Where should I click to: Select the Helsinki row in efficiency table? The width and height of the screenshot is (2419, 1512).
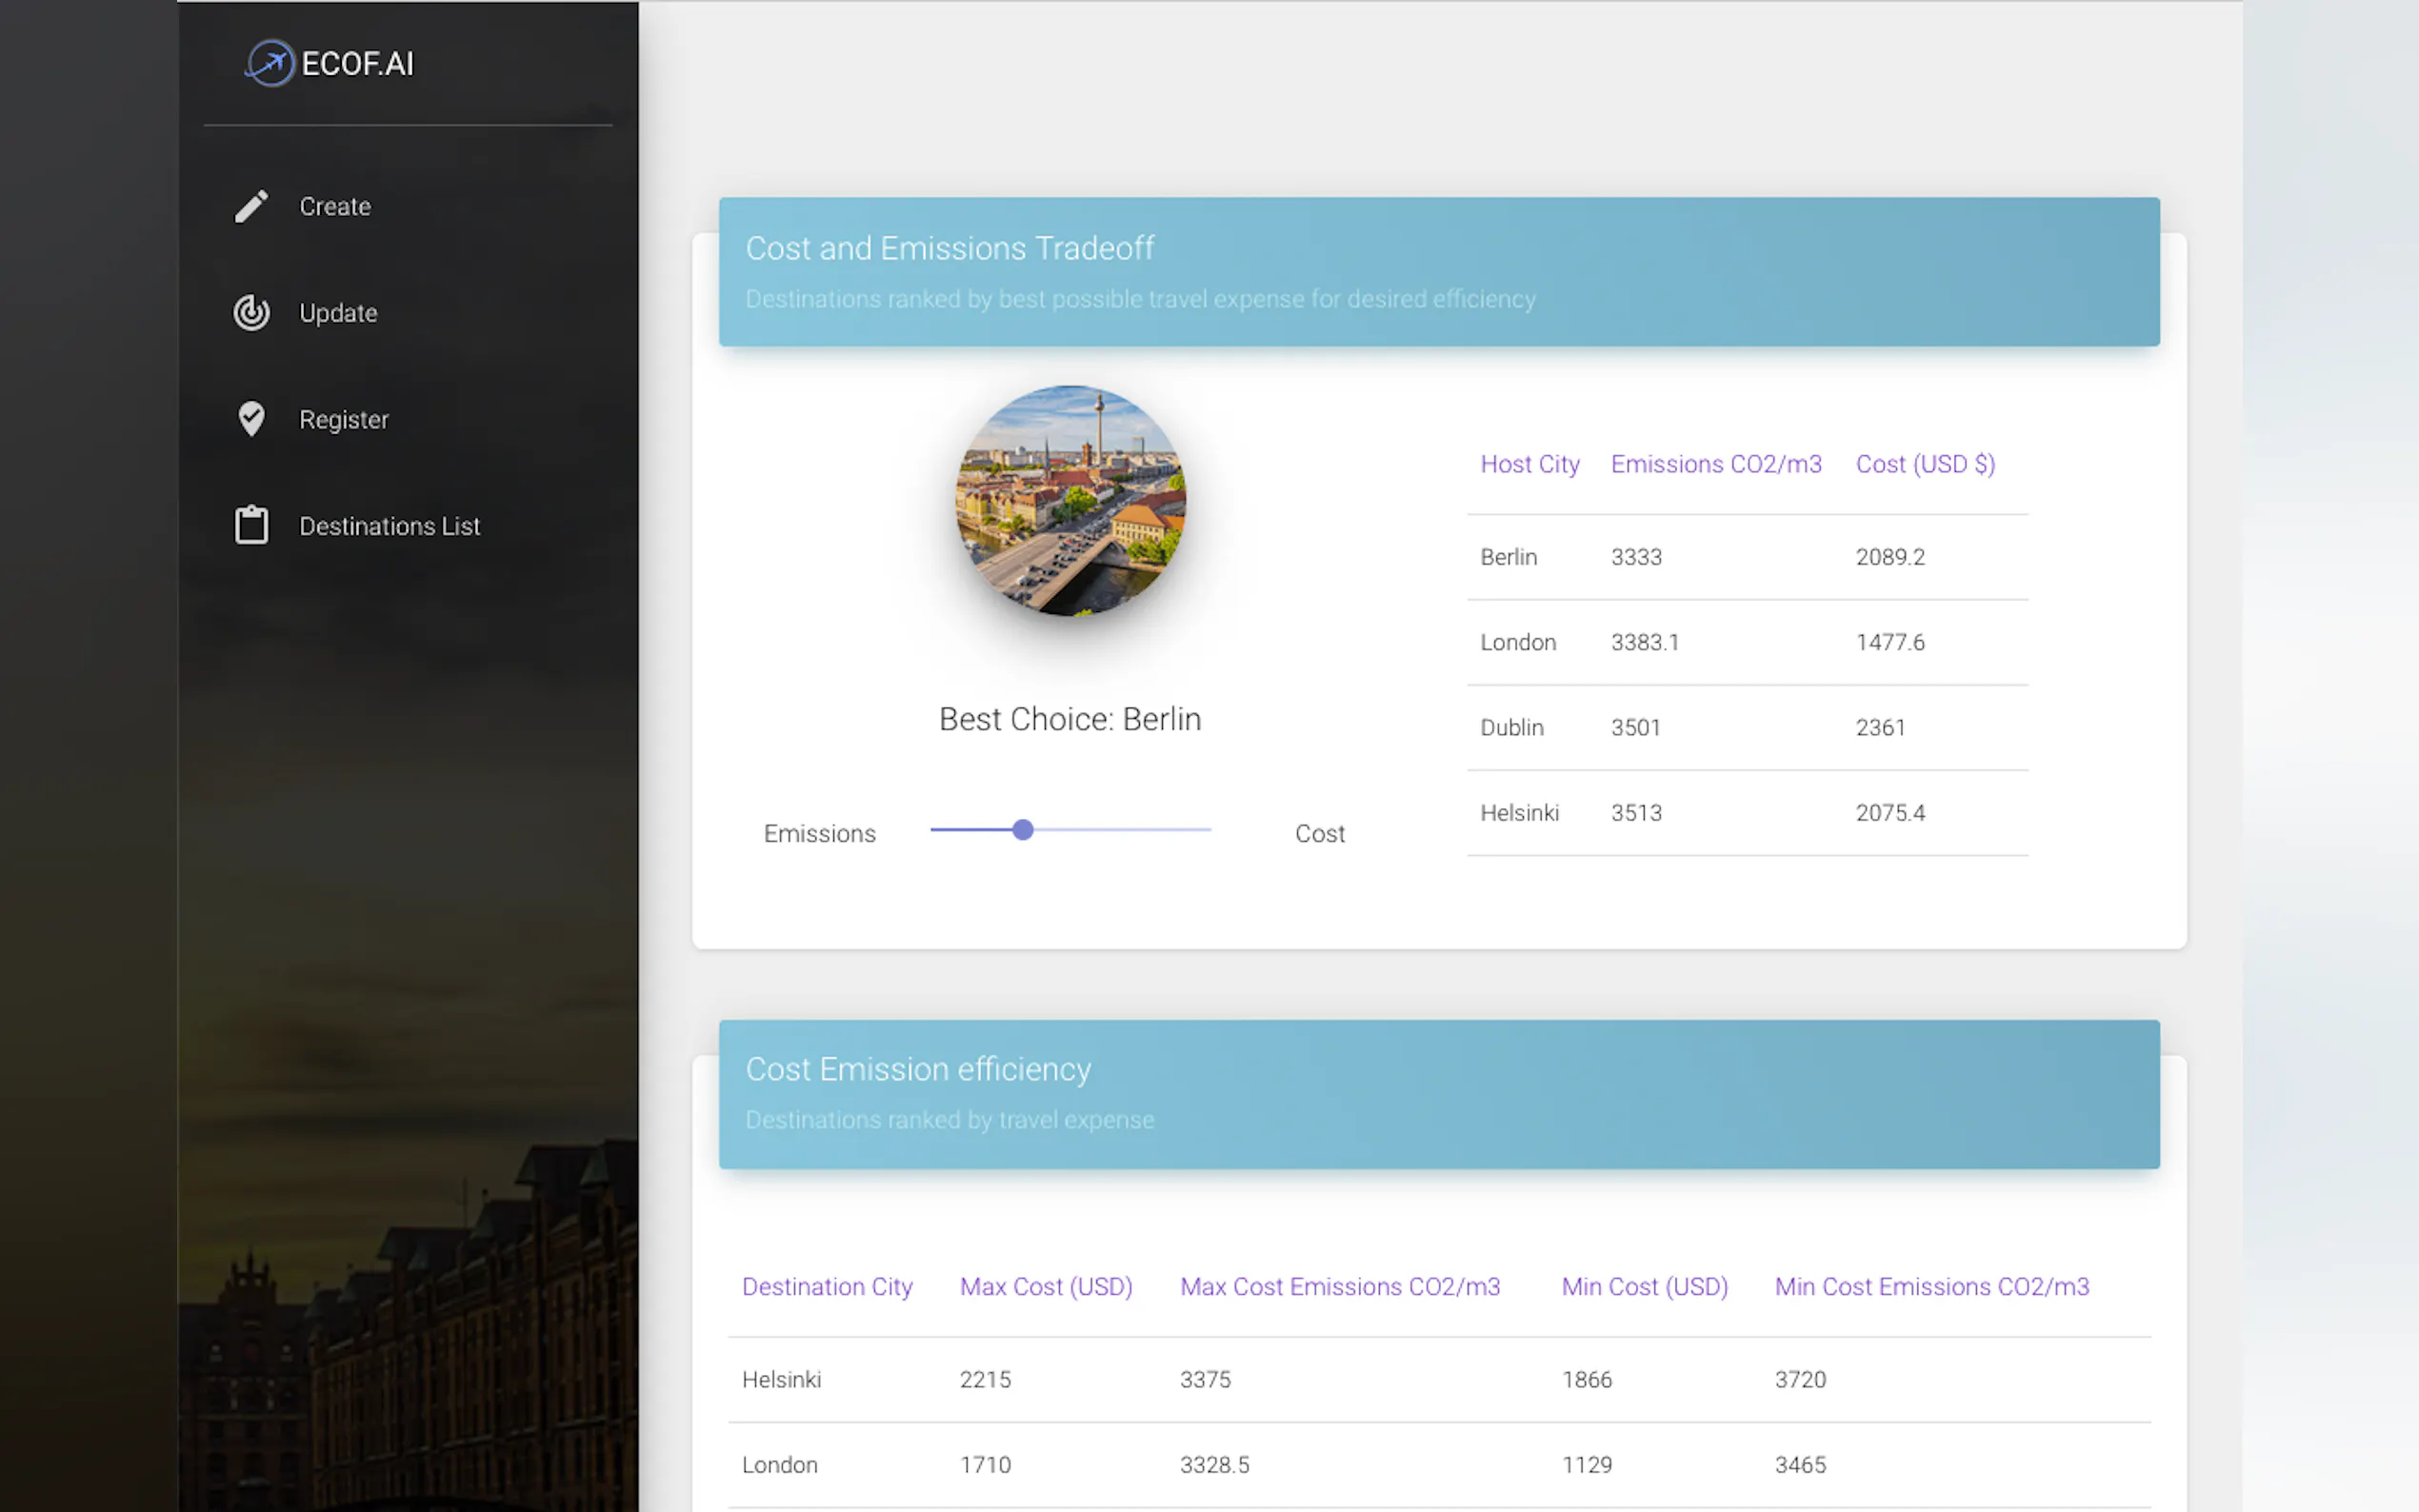pos(1438,1379)
